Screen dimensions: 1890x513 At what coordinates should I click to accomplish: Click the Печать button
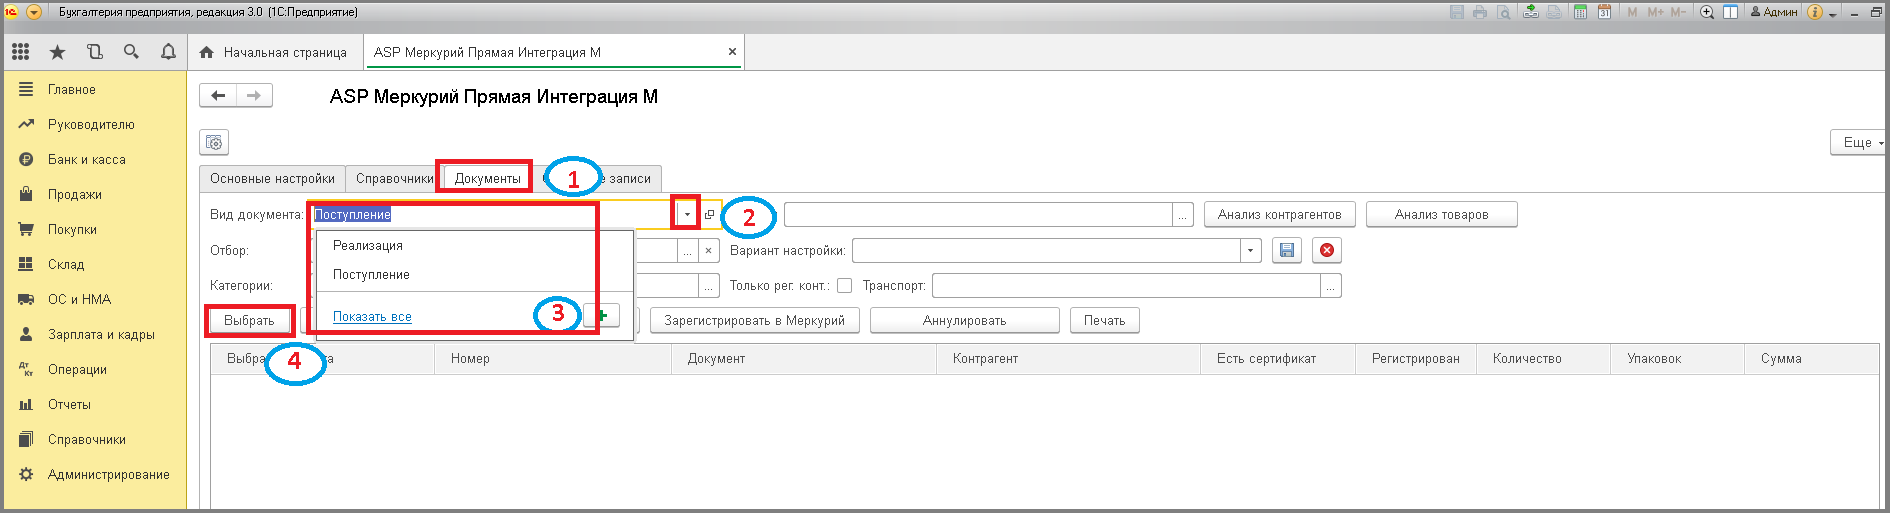(1105, 320)
